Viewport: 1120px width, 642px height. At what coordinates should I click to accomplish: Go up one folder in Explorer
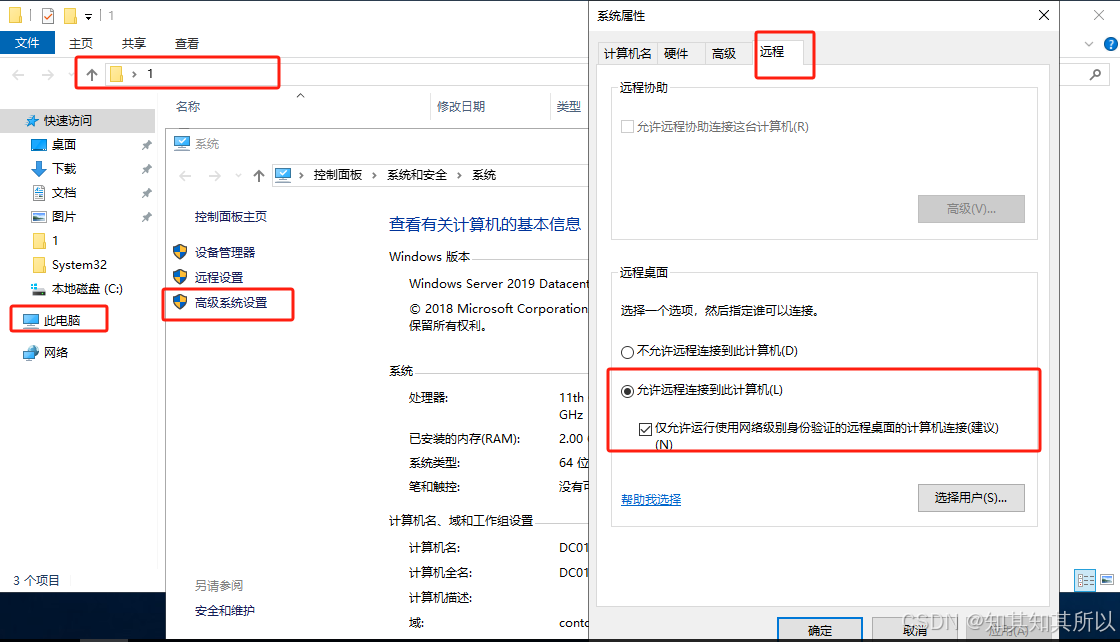click(92, 74)
